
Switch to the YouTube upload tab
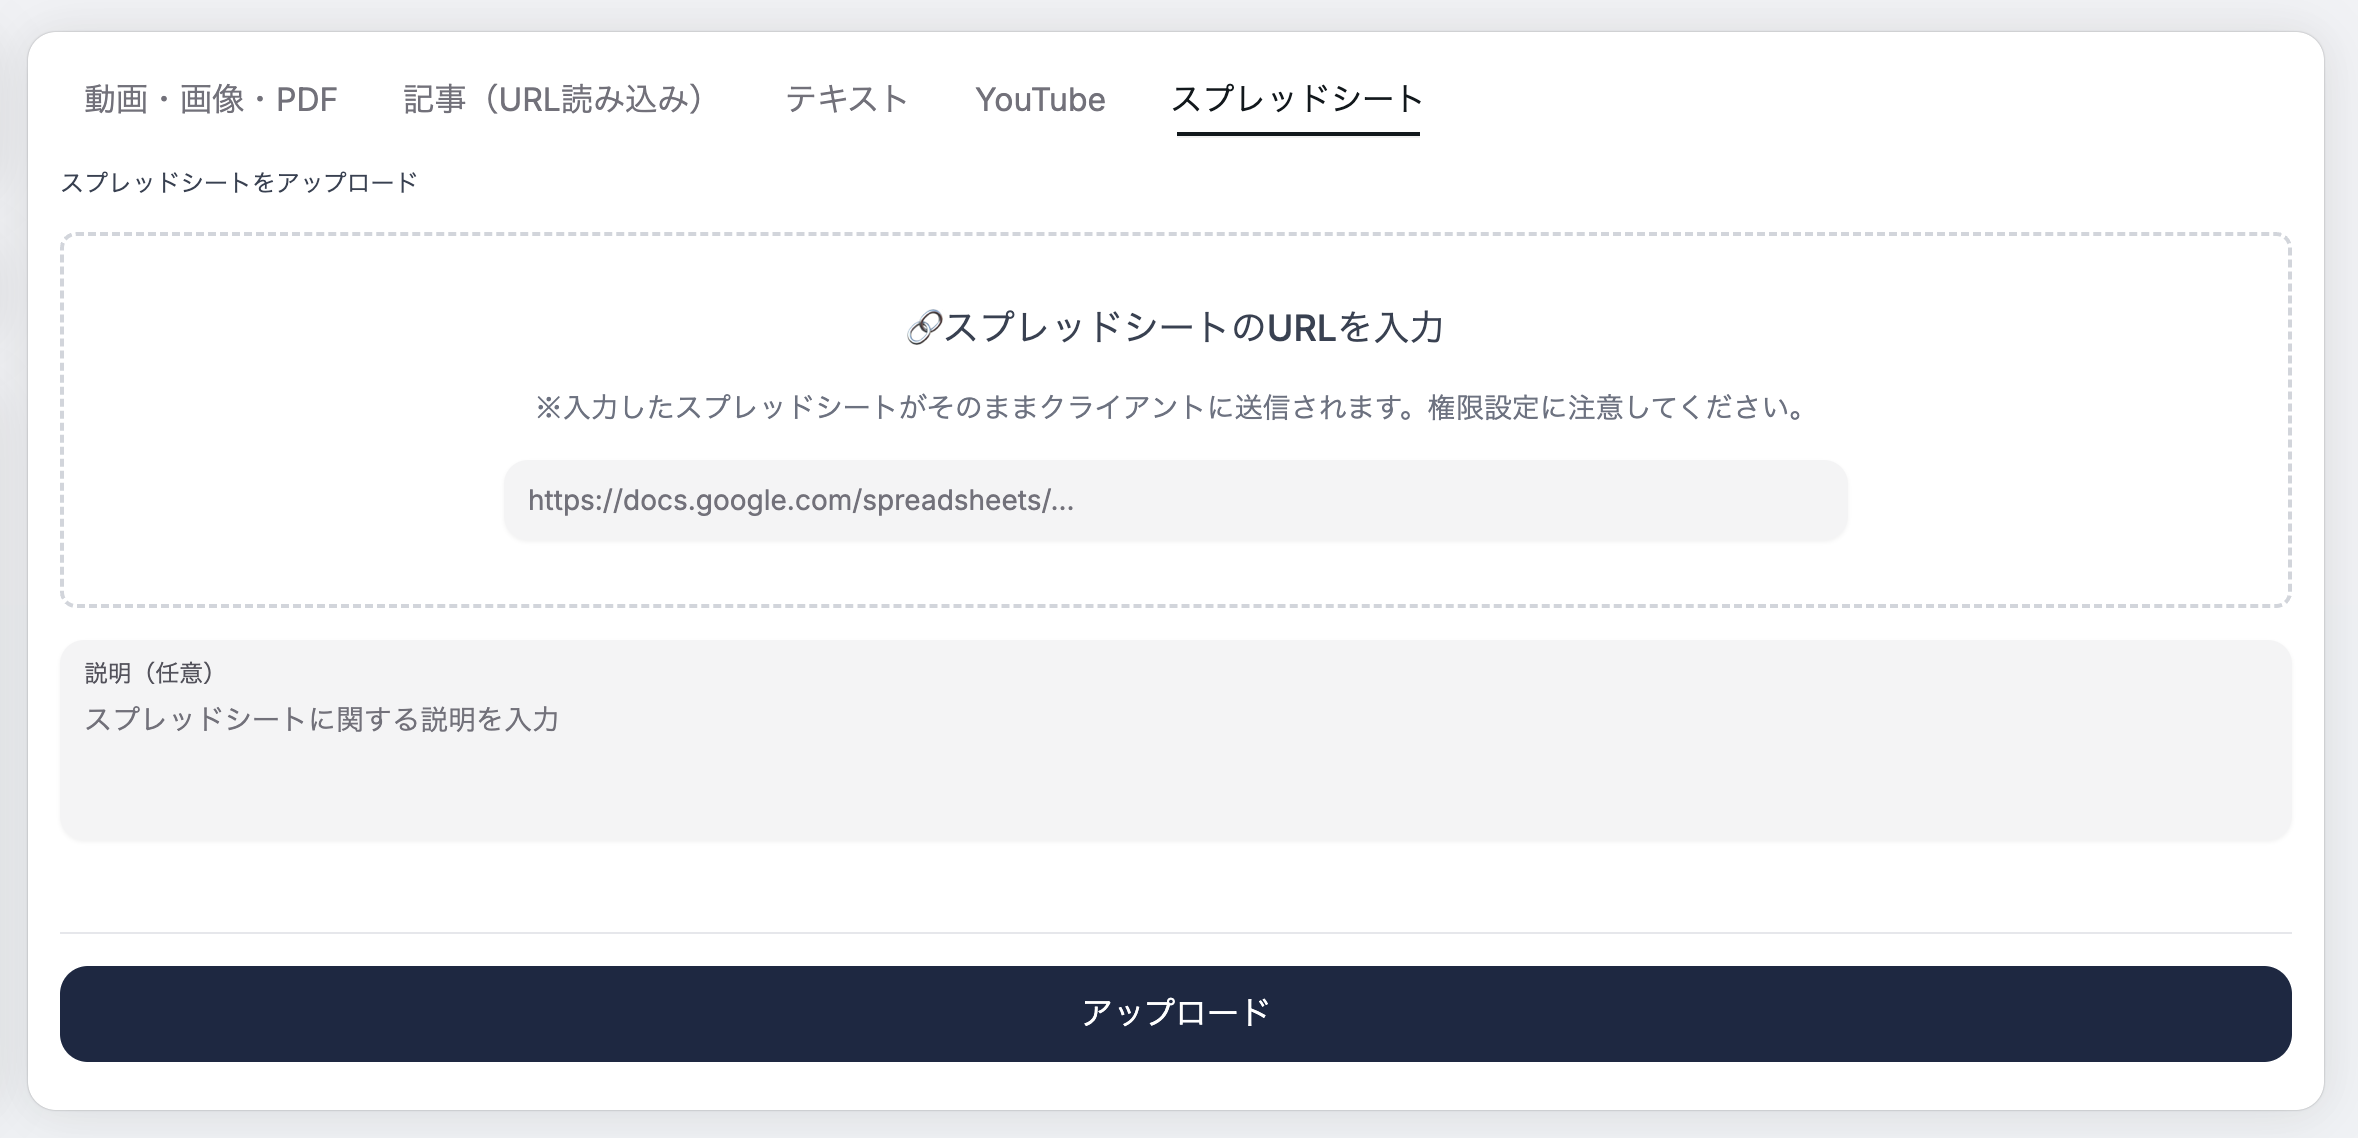[x=1040, y=99]
